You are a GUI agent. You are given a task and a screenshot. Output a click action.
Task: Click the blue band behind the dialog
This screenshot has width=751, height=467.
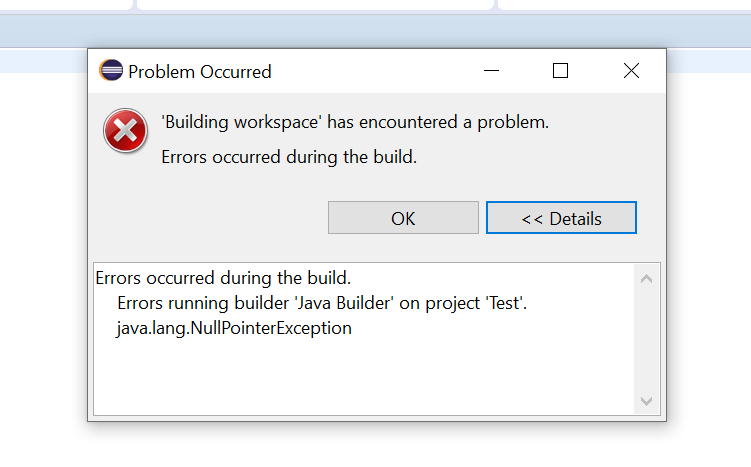[376, 31]
